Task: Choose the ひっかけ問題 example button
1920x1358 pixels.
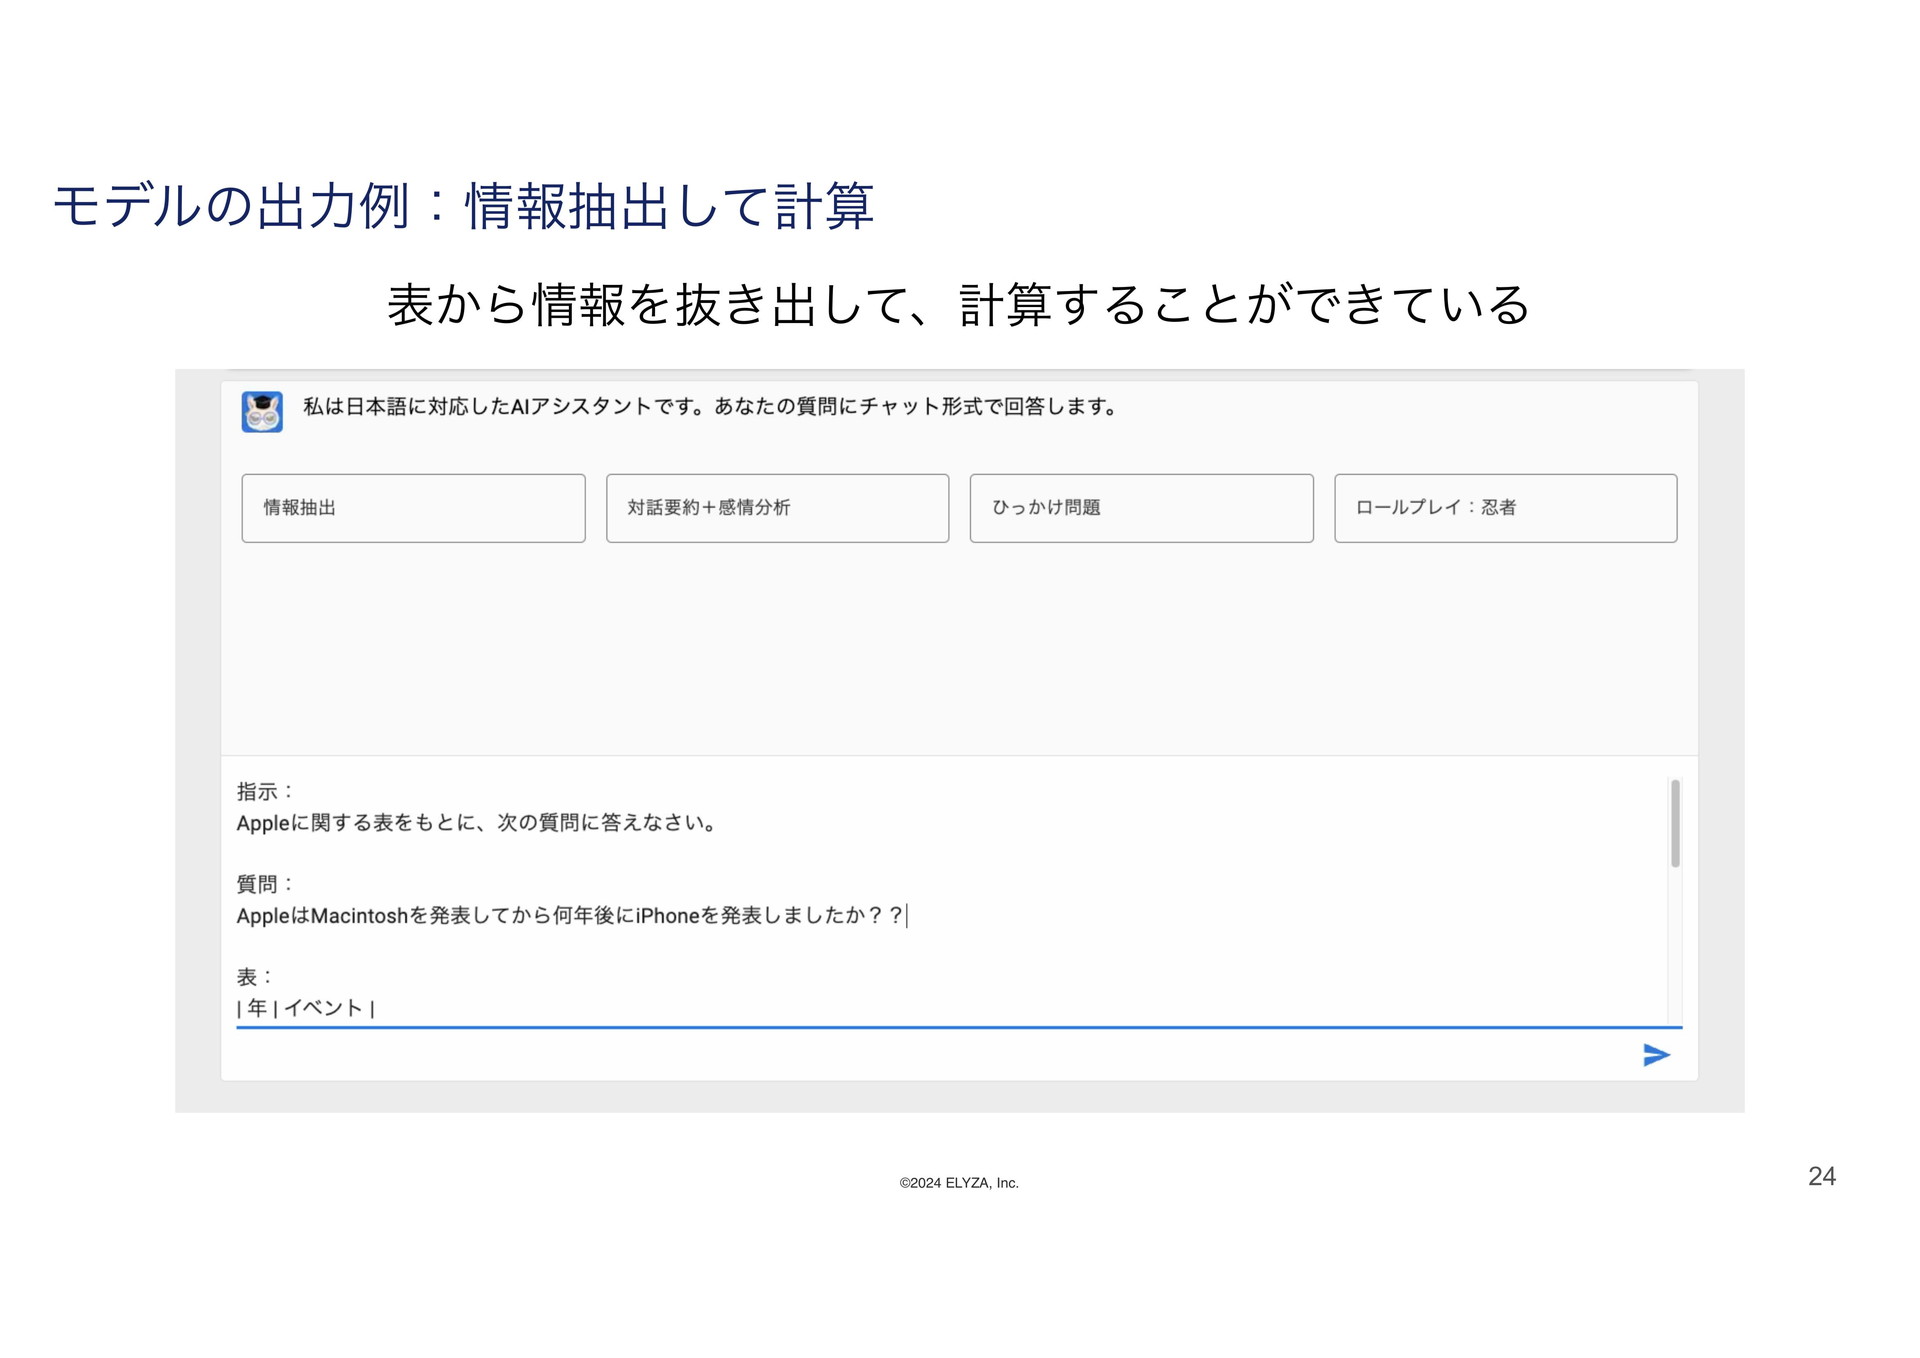Action: tap(1141, 508)
